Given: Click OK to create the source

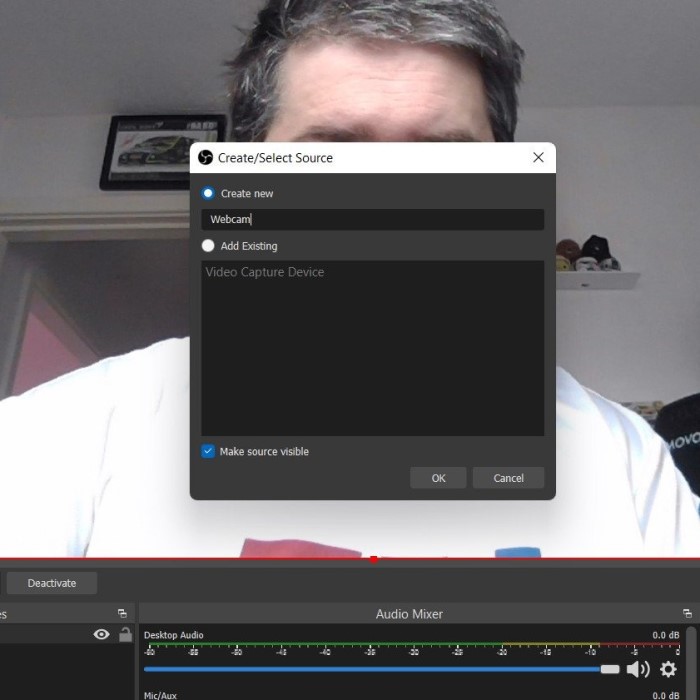Looking at the screenshot, I should [x=438, y=478].
